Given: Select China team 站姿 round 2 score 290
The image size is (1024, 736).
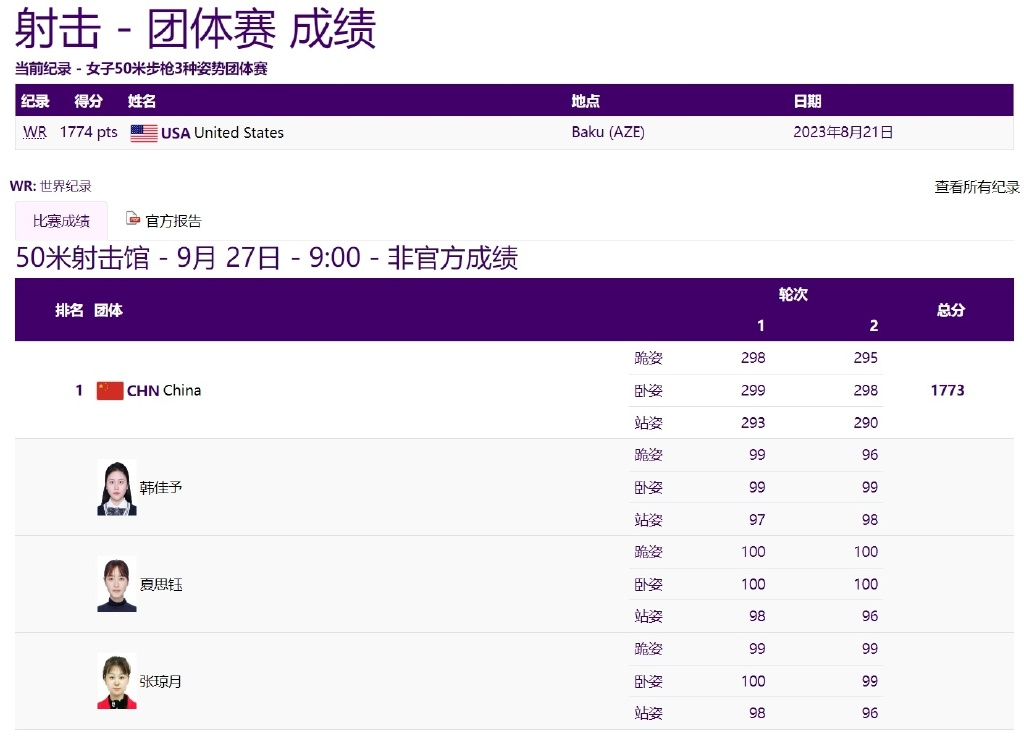Looking at the screenshot, I should [x=866, y=423].
